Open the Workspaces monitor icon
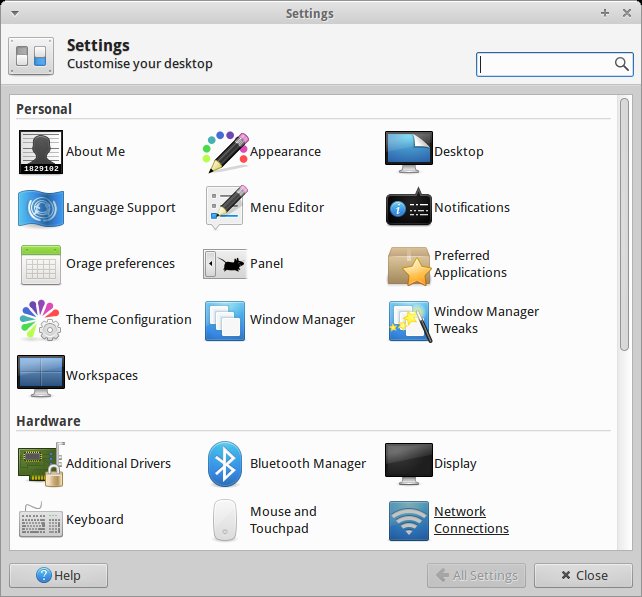The width and height of the screenshot is (642, 597). tap(41, 376)
